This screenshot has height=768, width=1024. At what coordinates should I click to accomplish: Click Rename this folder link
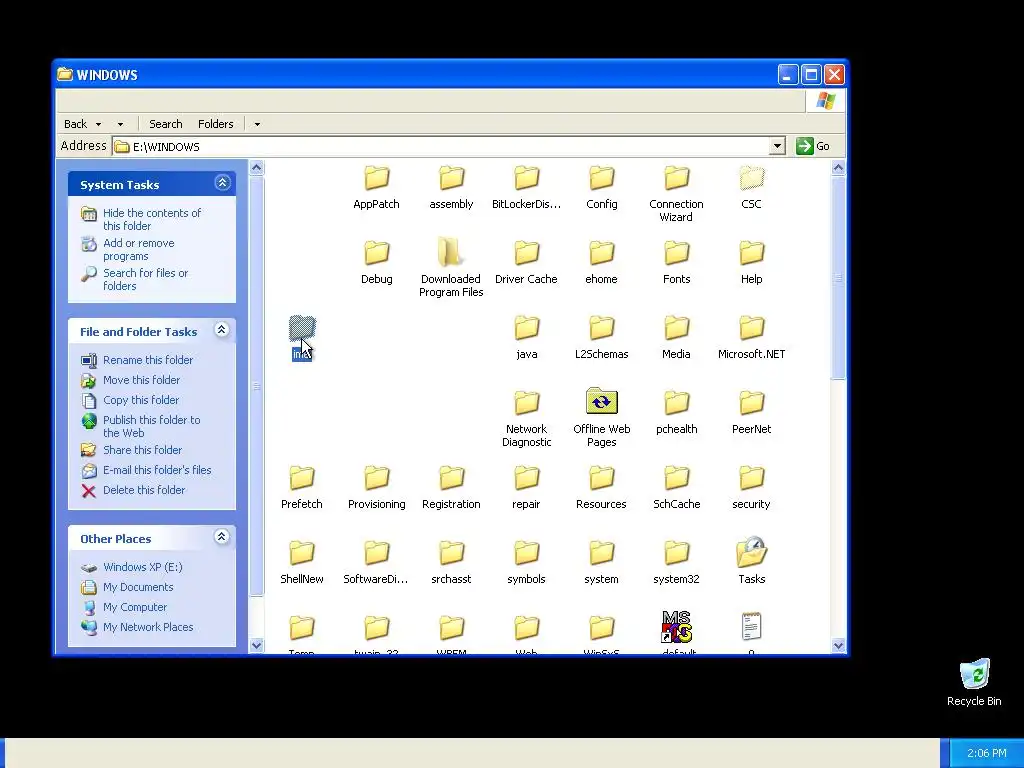(148, 360)
